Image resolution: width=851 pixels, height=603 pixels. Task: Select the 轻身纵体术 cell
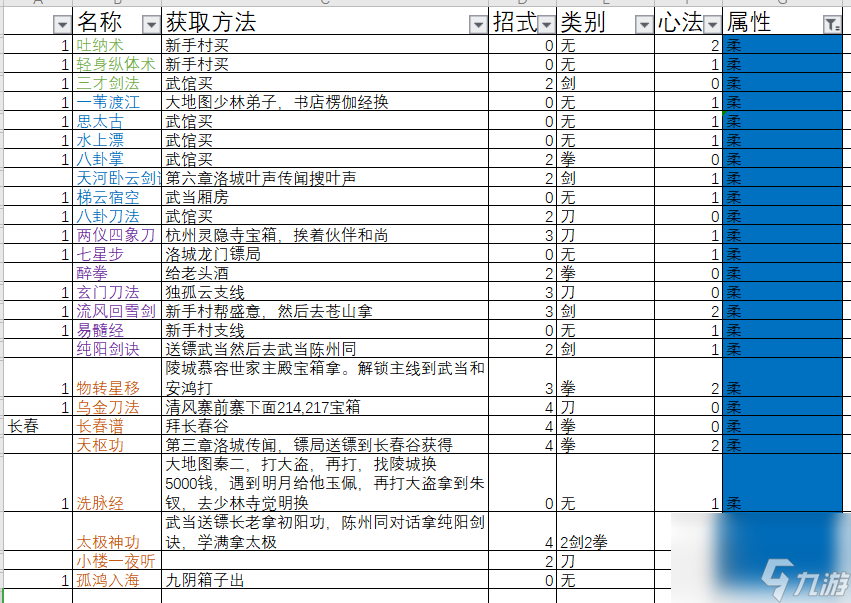click(x=117, y=64)
